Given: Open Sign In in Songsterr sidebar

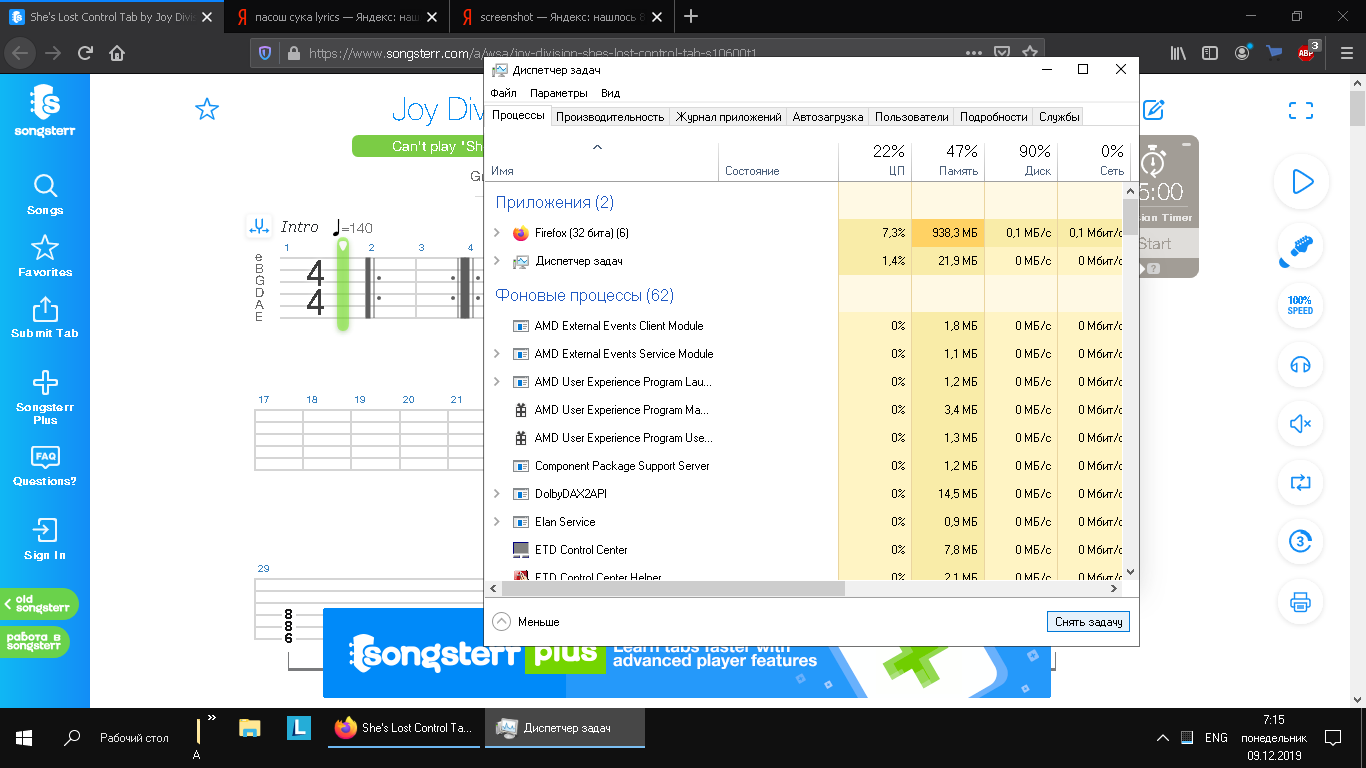Looking at the screenshot, I should coord(45,539).
